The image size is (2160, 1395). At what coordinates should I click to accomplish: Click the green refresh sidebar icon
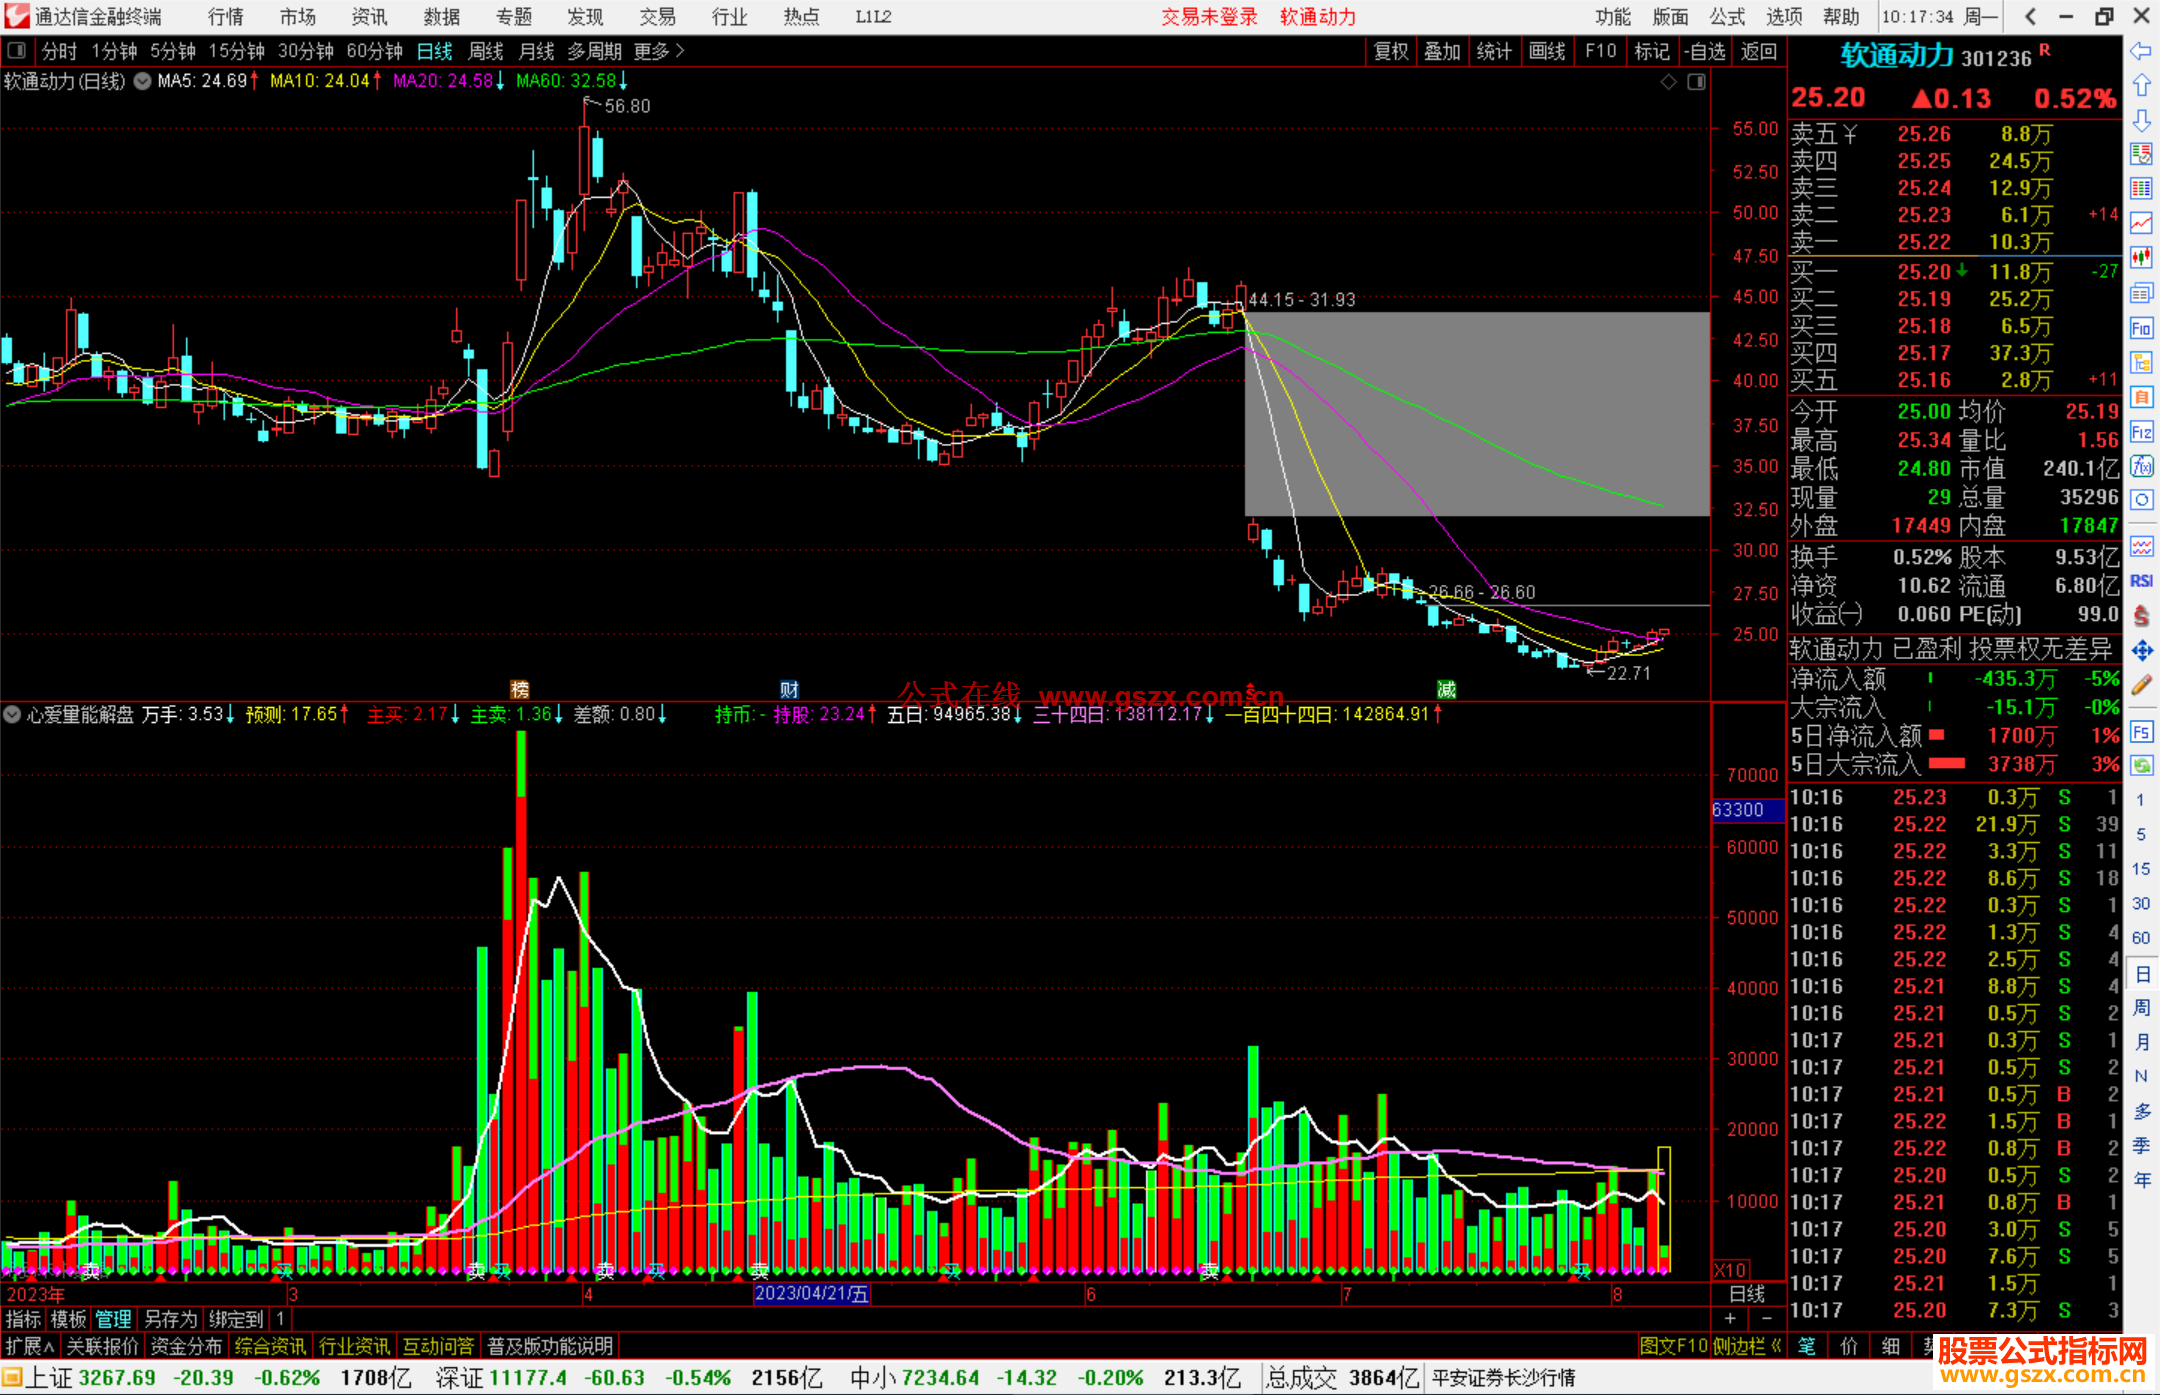click(2141, 765)
